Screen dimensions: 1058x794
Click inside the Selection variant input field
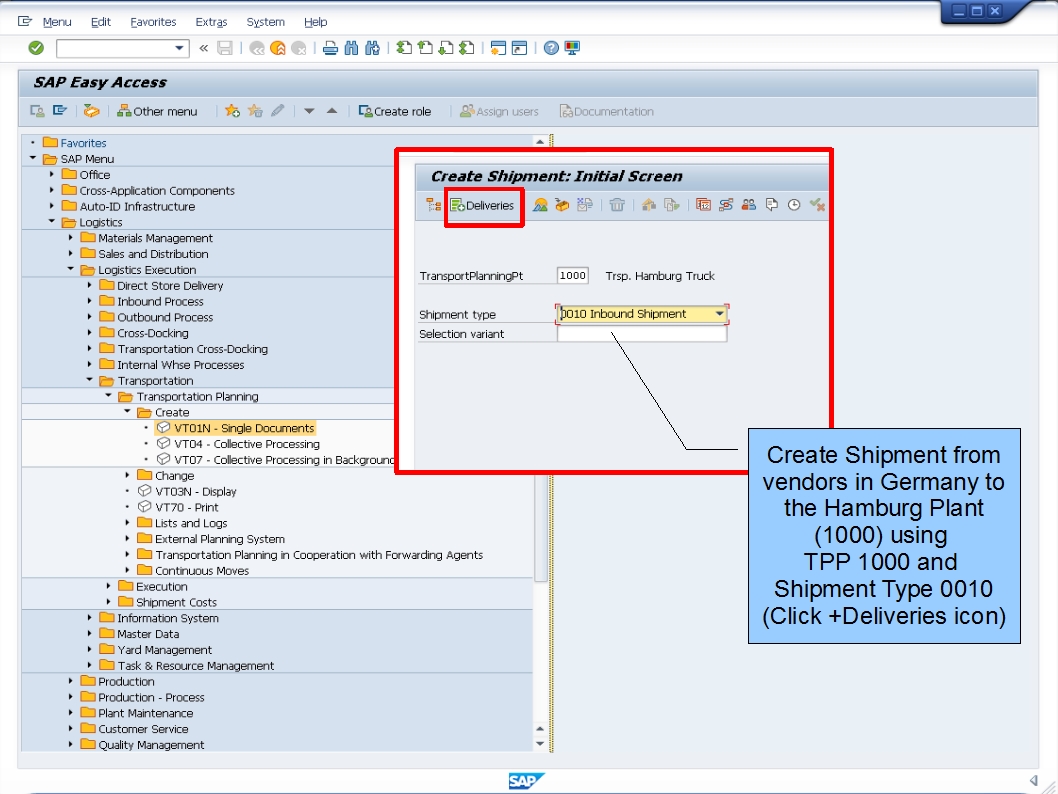click(x=640, y=331)
